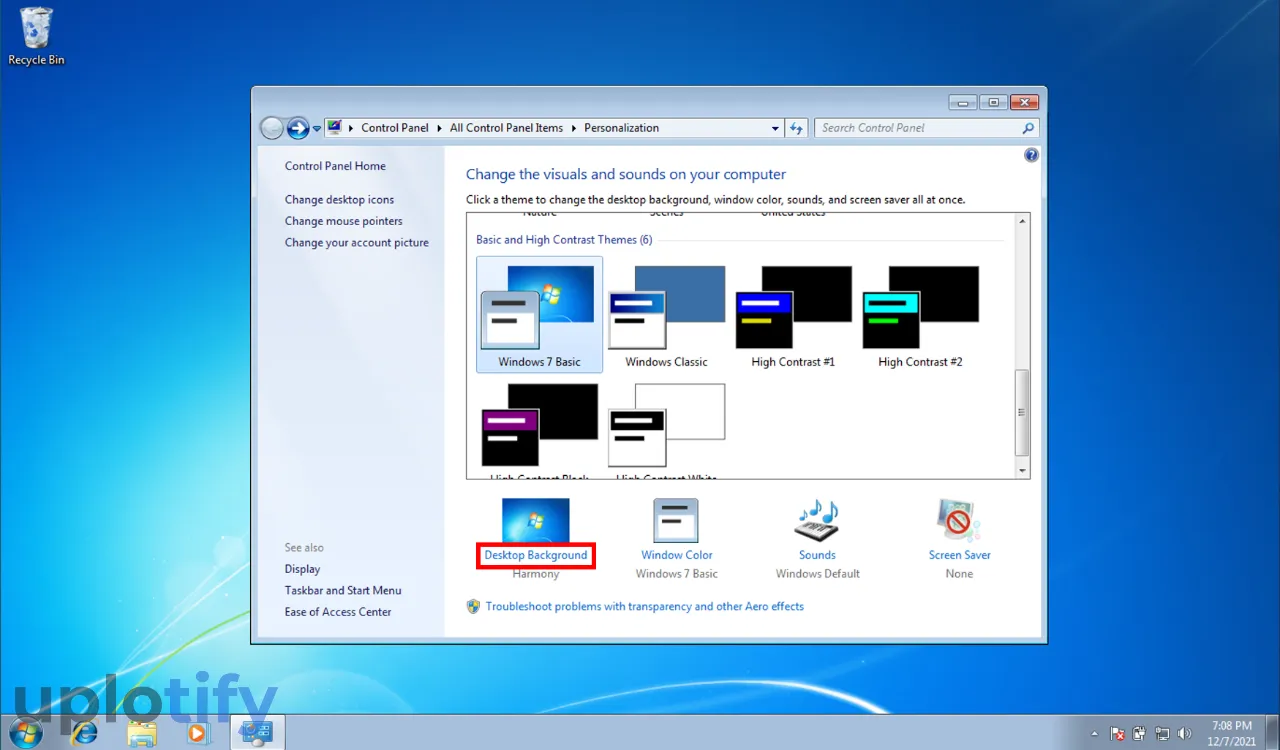The image size is (1280, 750).
Task: Click the Sounds keyboard-notes icon
Action: pos(817,521)
